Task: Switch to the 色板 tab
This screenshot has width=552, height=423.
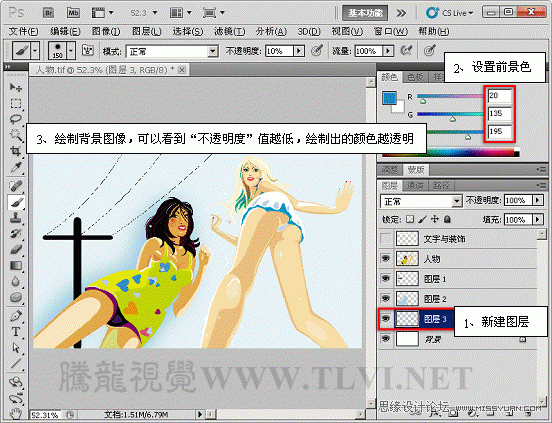Action: point(415,77)
